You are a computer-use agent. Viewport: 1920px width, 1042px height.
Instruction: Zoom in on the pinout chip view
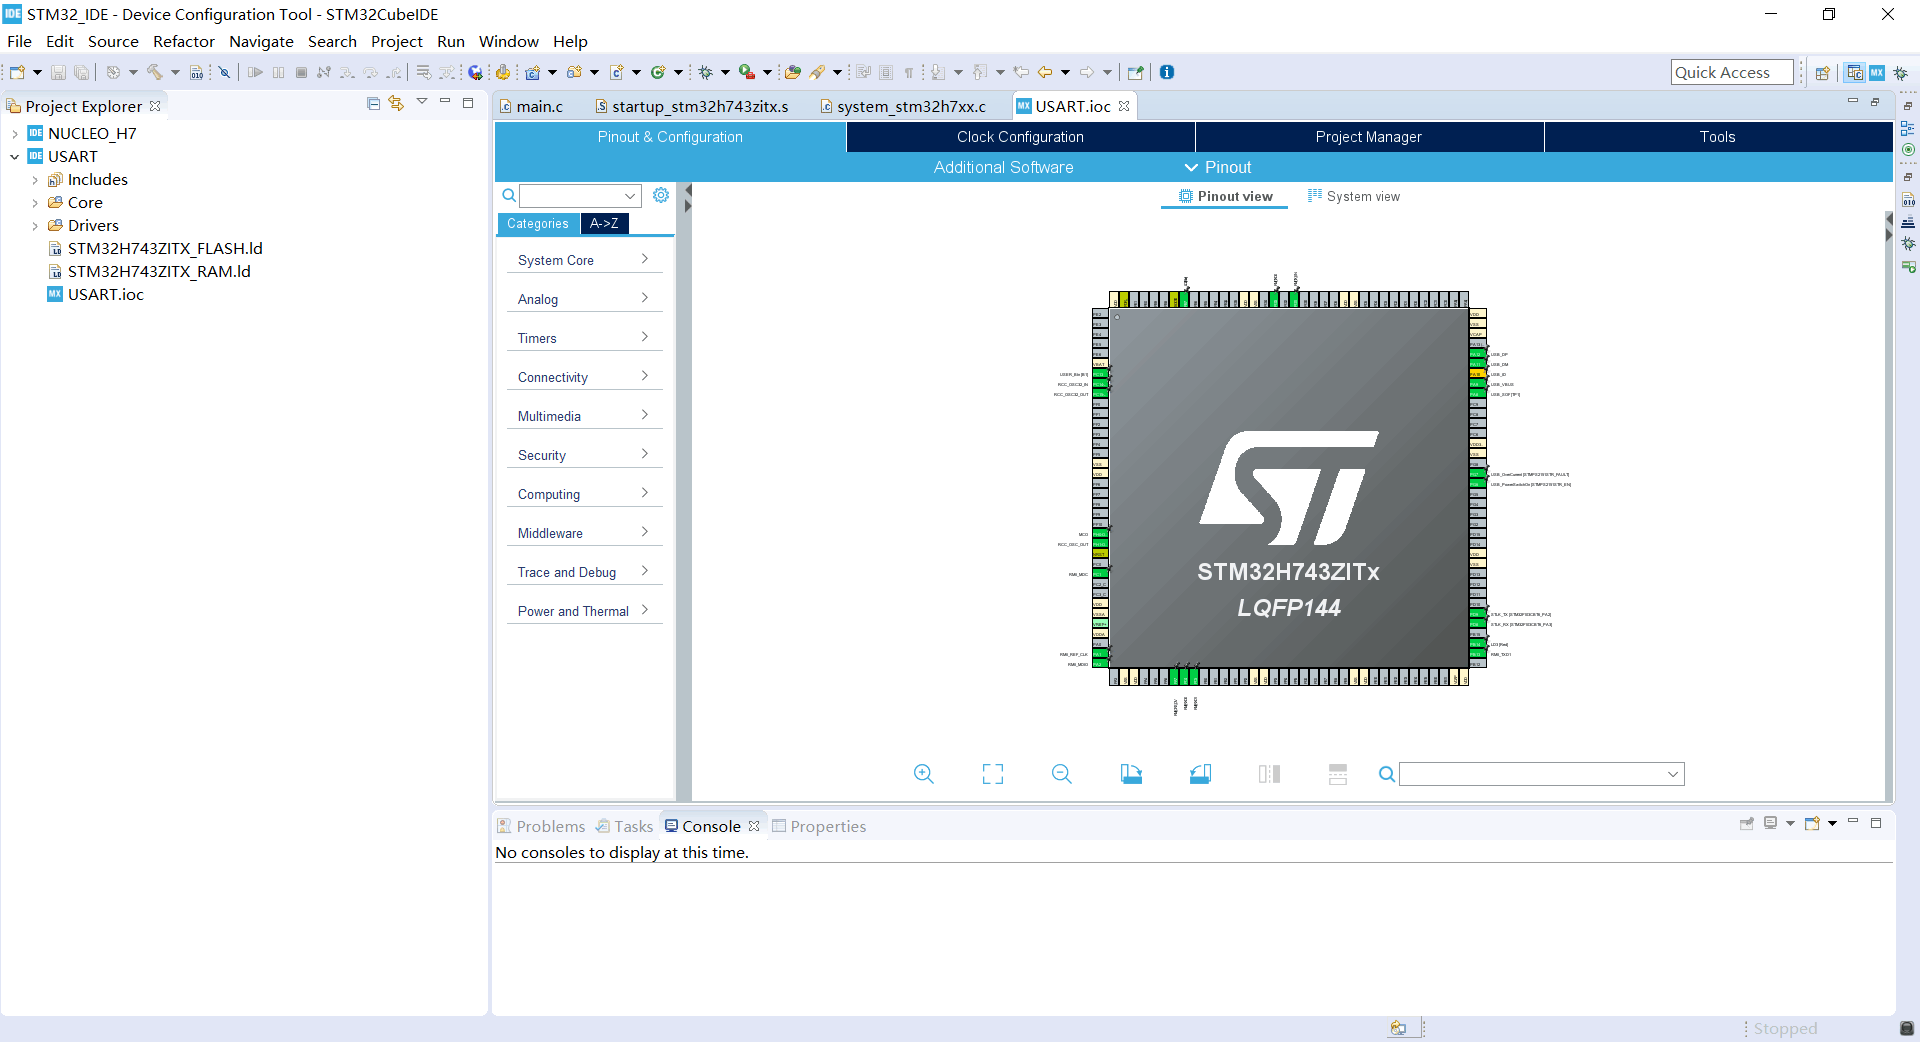point(923,773)
